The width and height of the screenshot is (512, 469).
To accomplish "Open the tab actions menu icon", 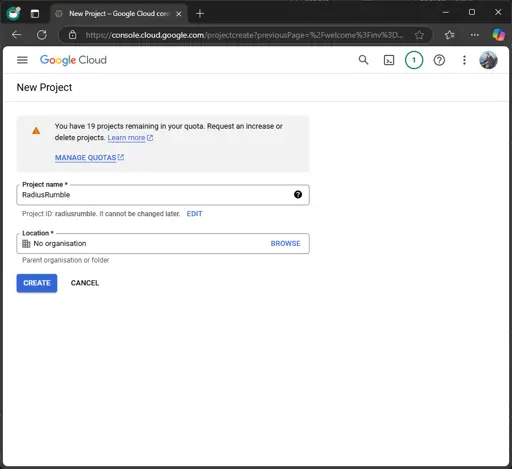I will 35,14.
